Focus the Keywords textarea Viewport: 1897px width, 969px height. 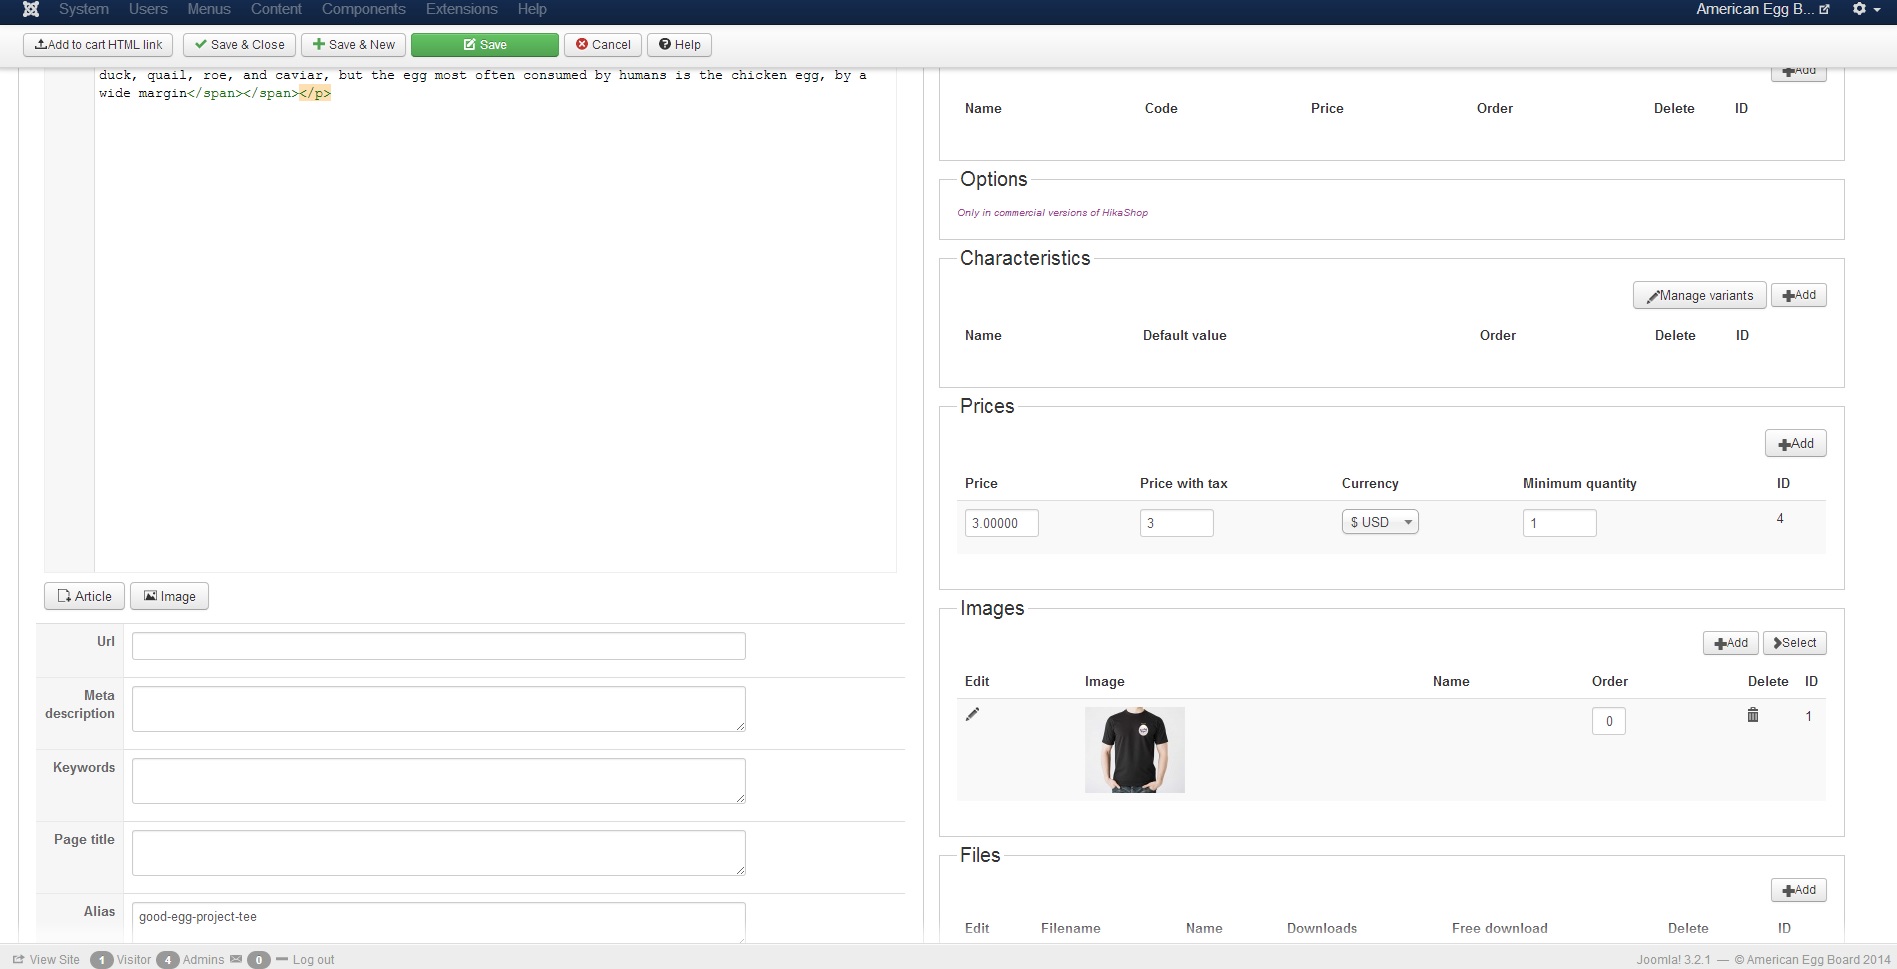(439, 781)
